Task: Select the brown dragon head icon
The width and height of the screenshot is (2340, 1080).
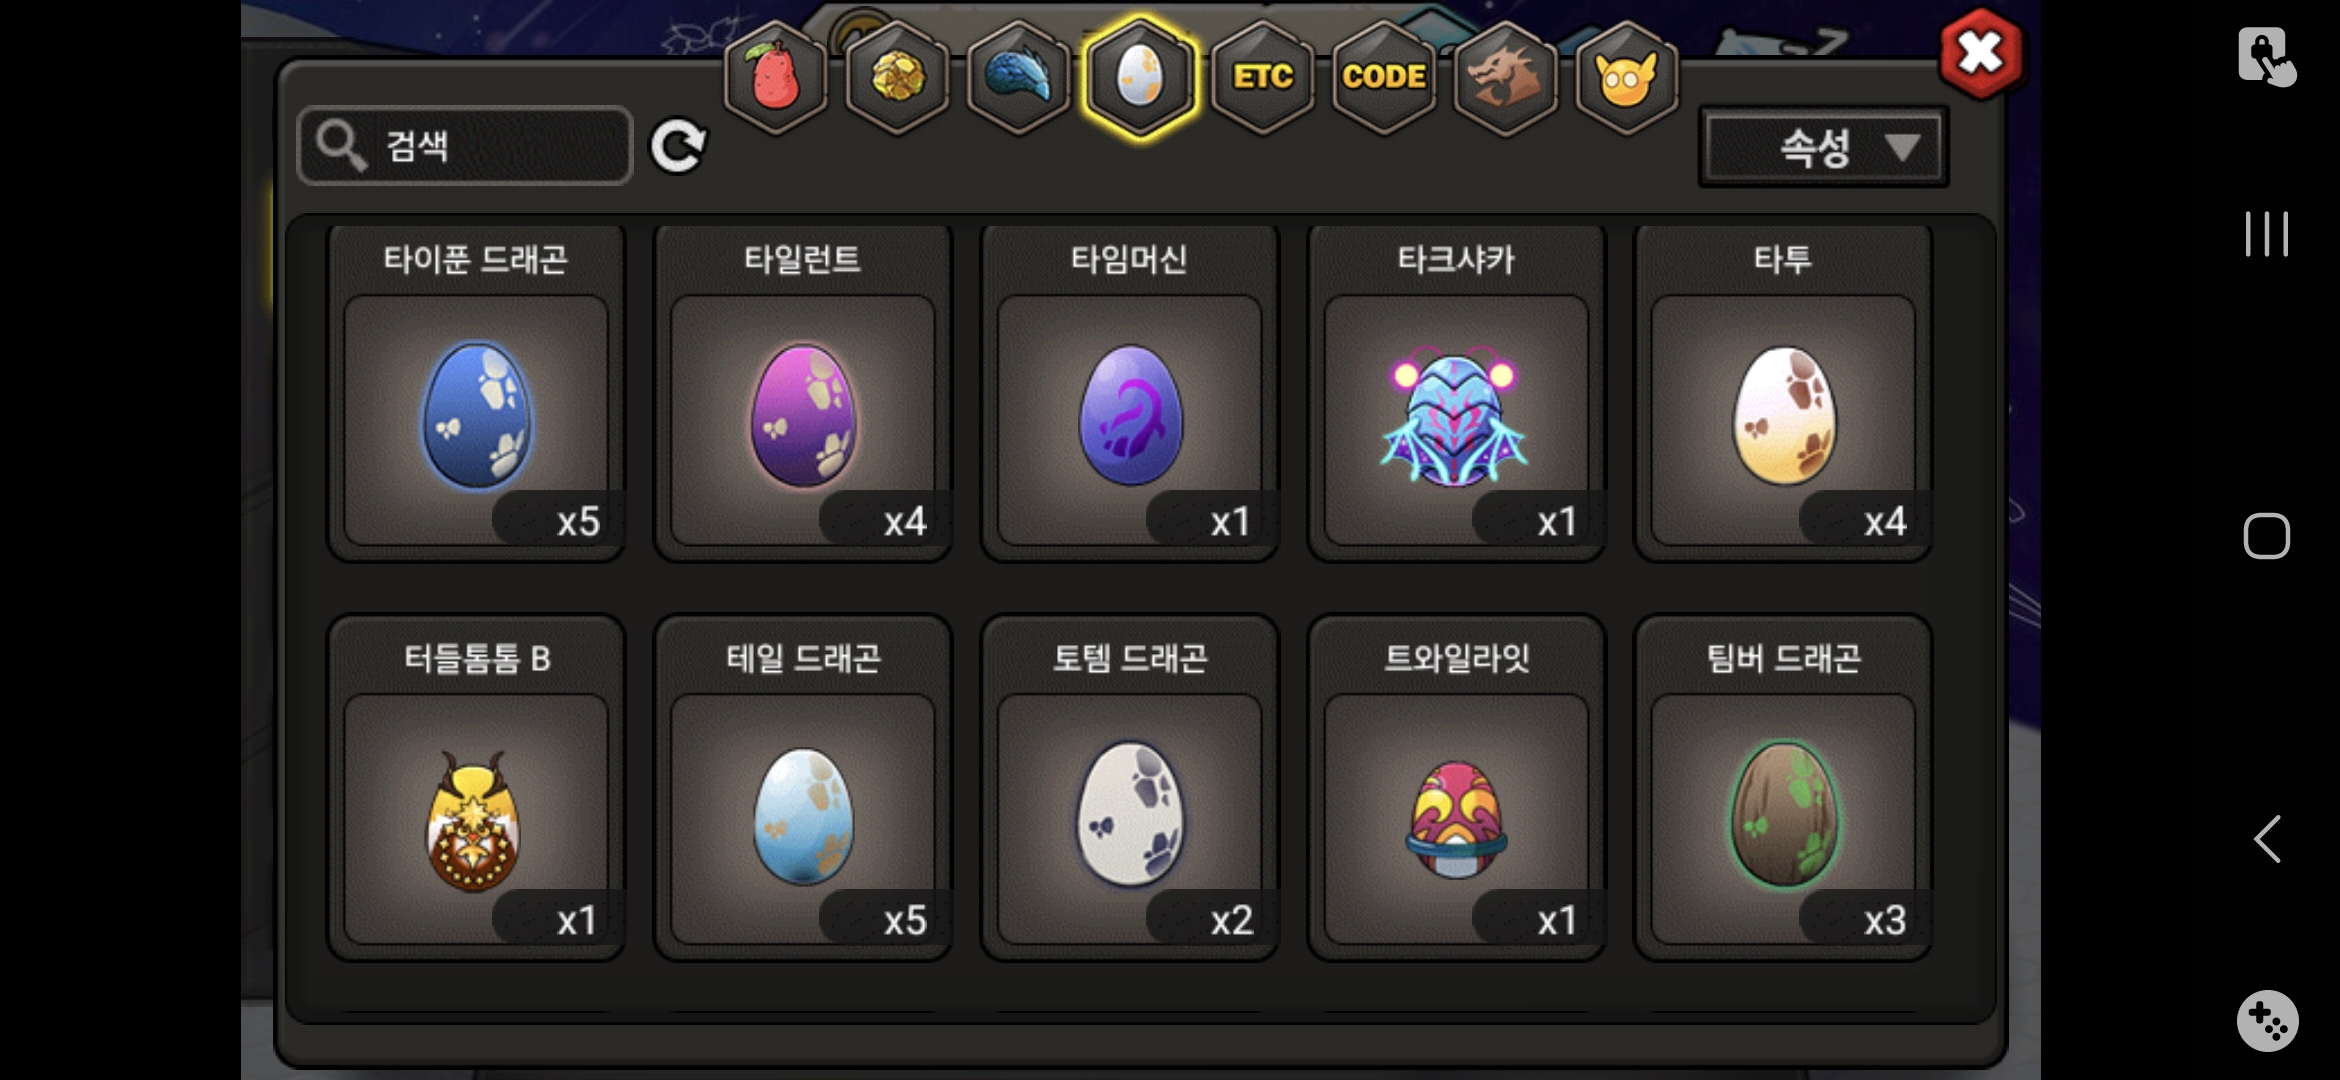Action: pyautogui.click(x=1505, y=76)
